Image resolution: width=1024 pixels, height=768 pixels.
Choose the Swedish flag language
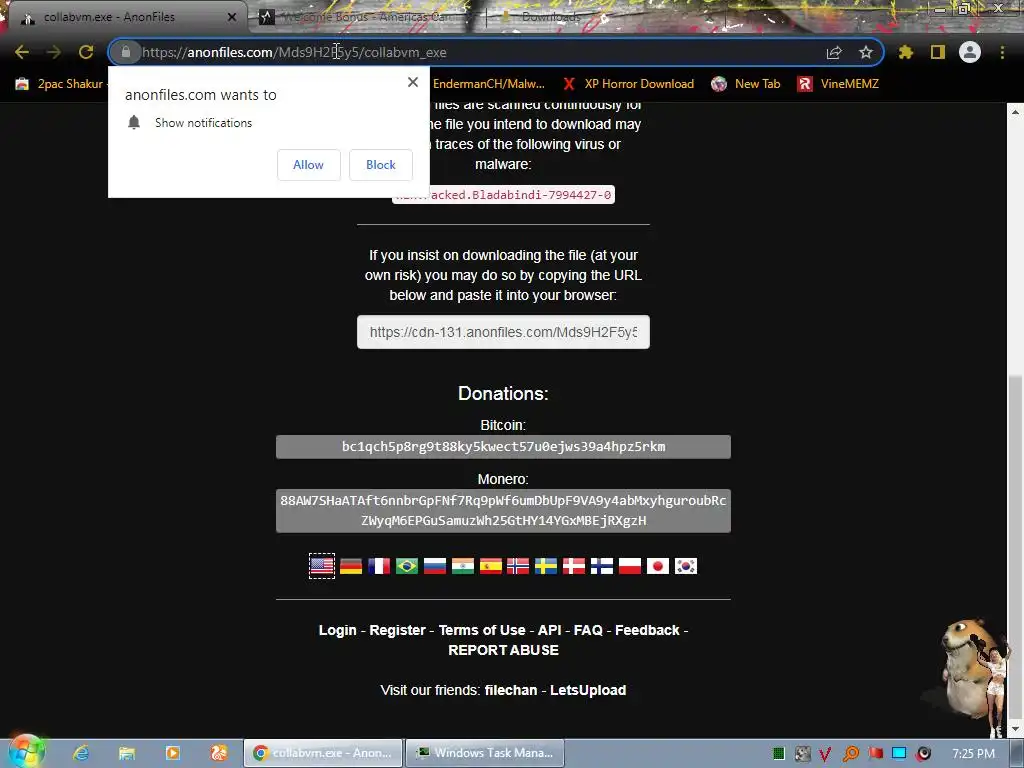(546, 566)
